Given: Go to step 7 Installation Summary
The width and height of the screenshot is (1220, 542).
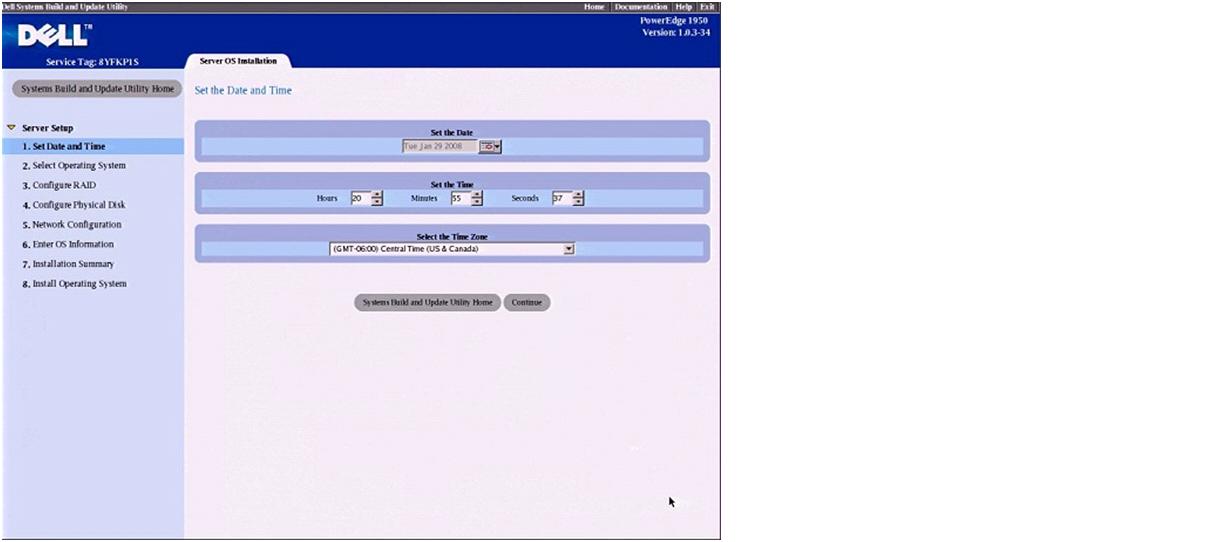Looking at the screenshot, I should coord(67,264).
